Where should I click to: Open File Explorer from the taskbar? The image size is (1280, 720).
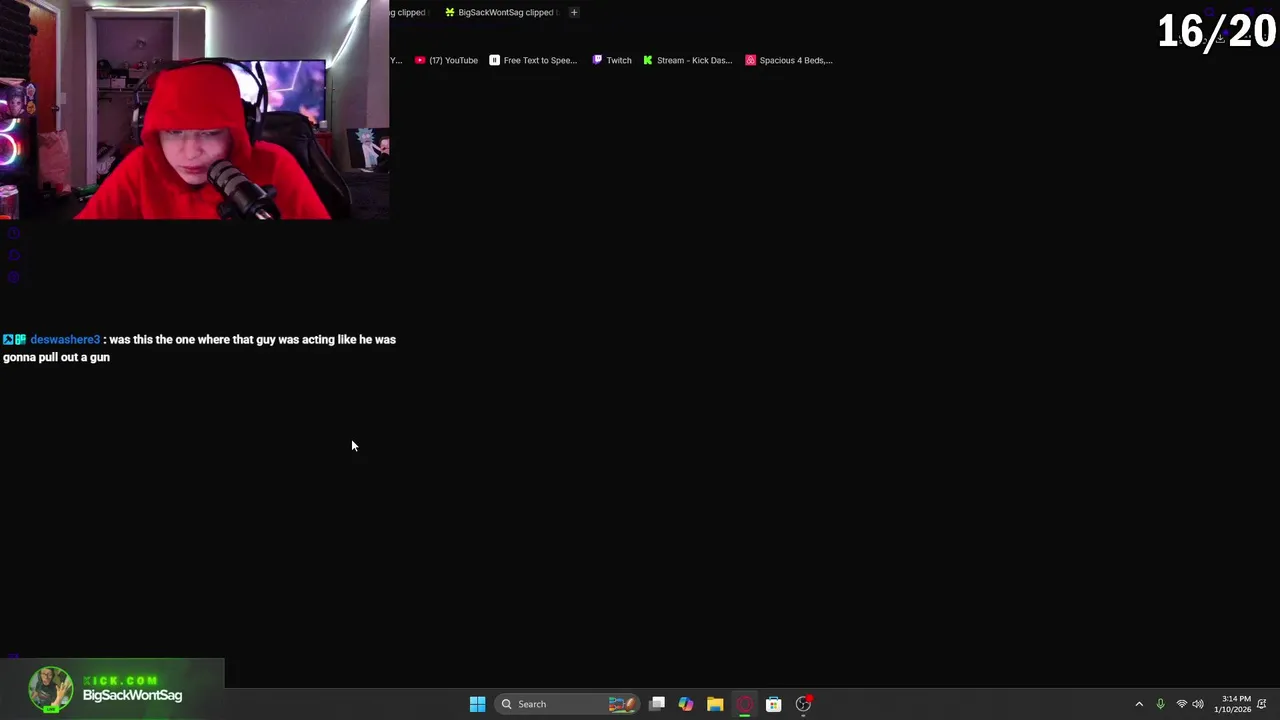click(x=715, y=704)
